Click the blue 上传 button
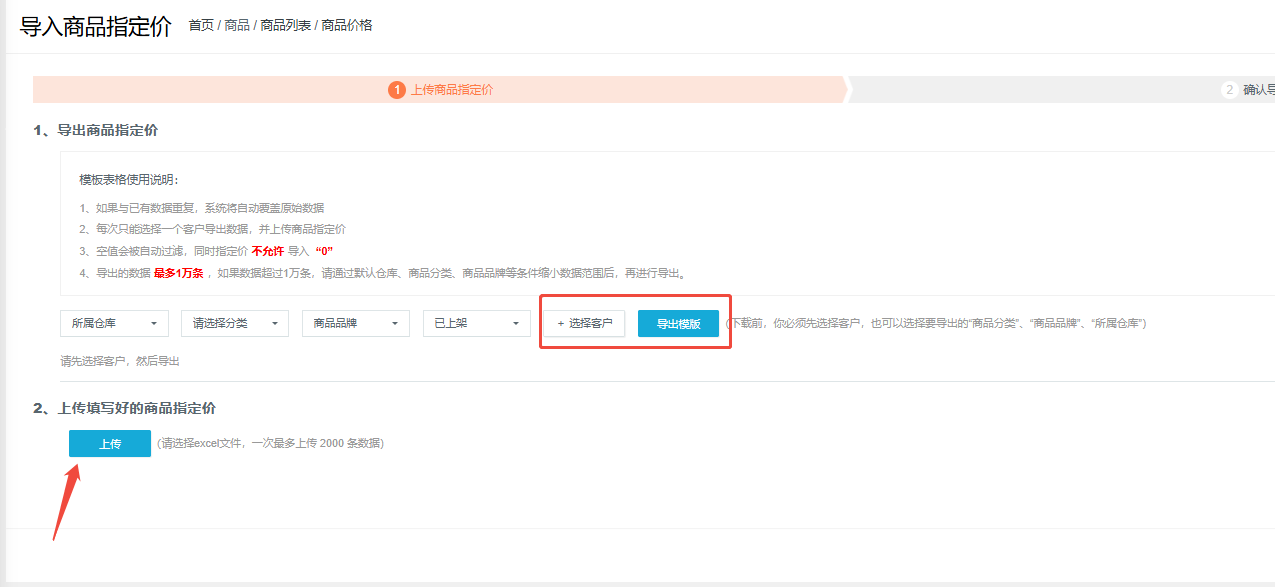The image size is (1275, 587). (110, 443)
